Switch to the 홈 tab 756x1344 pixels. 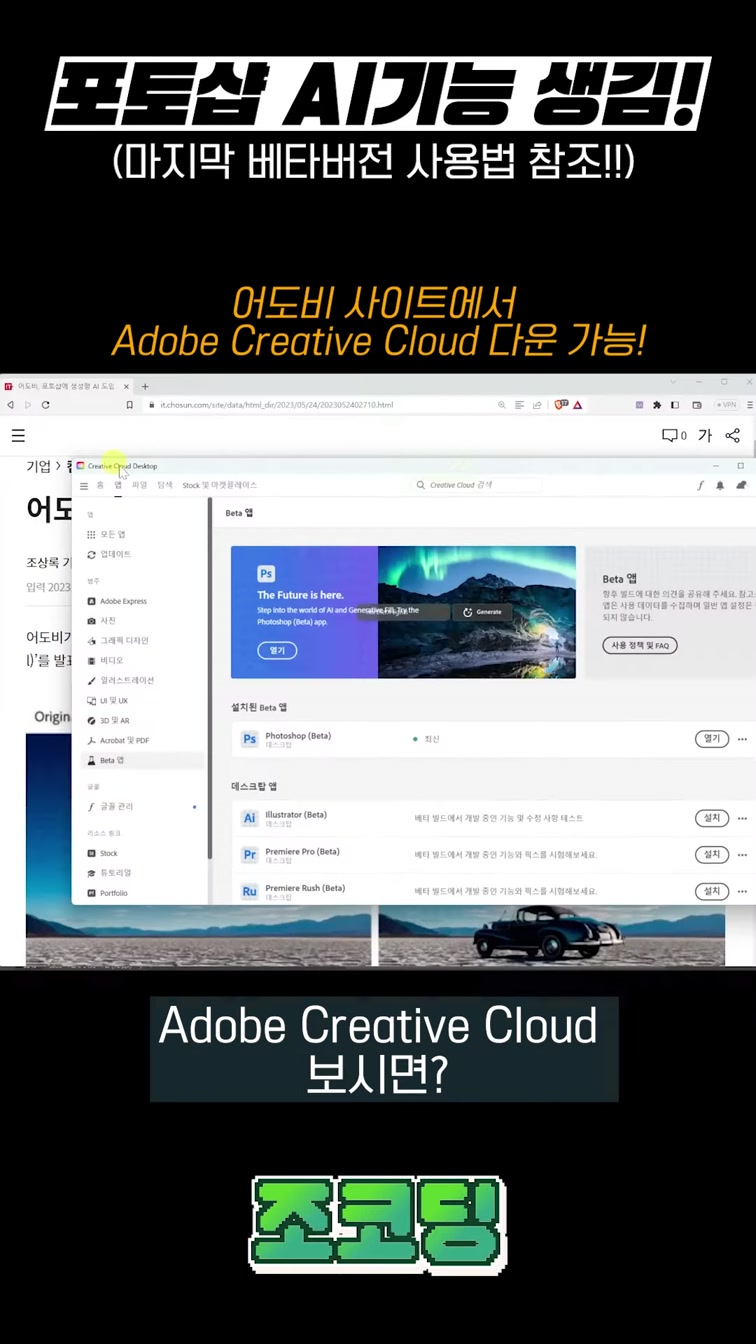click(100, 485)
